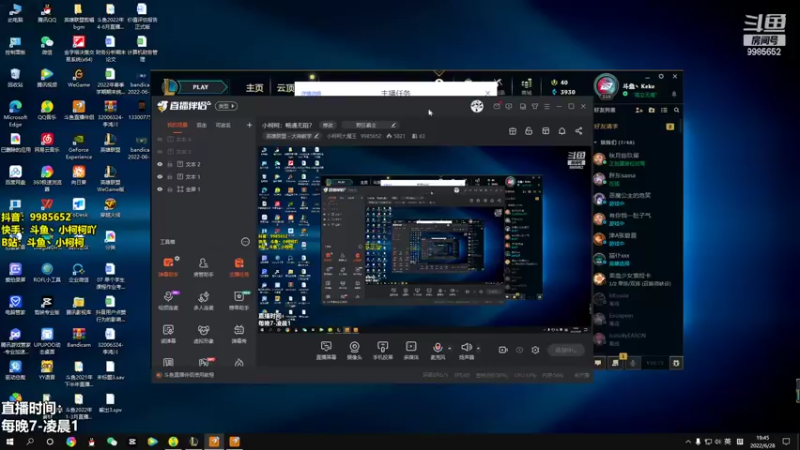Show hidden system tray icons chevron
This screenshot has height=450, width=800.
click(x=688, y=441)
